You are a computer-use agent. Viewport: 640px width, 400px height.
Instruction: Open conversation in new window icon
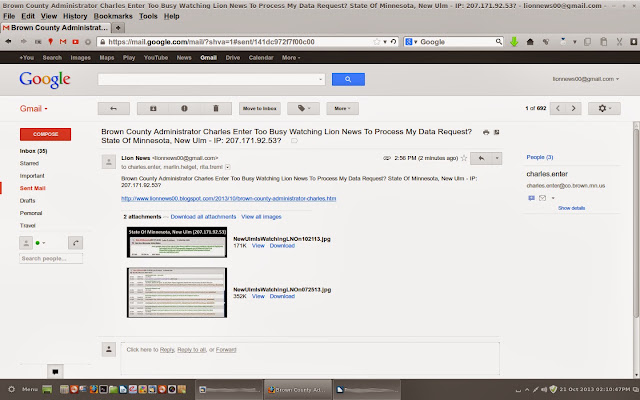[x=497, y=132]
